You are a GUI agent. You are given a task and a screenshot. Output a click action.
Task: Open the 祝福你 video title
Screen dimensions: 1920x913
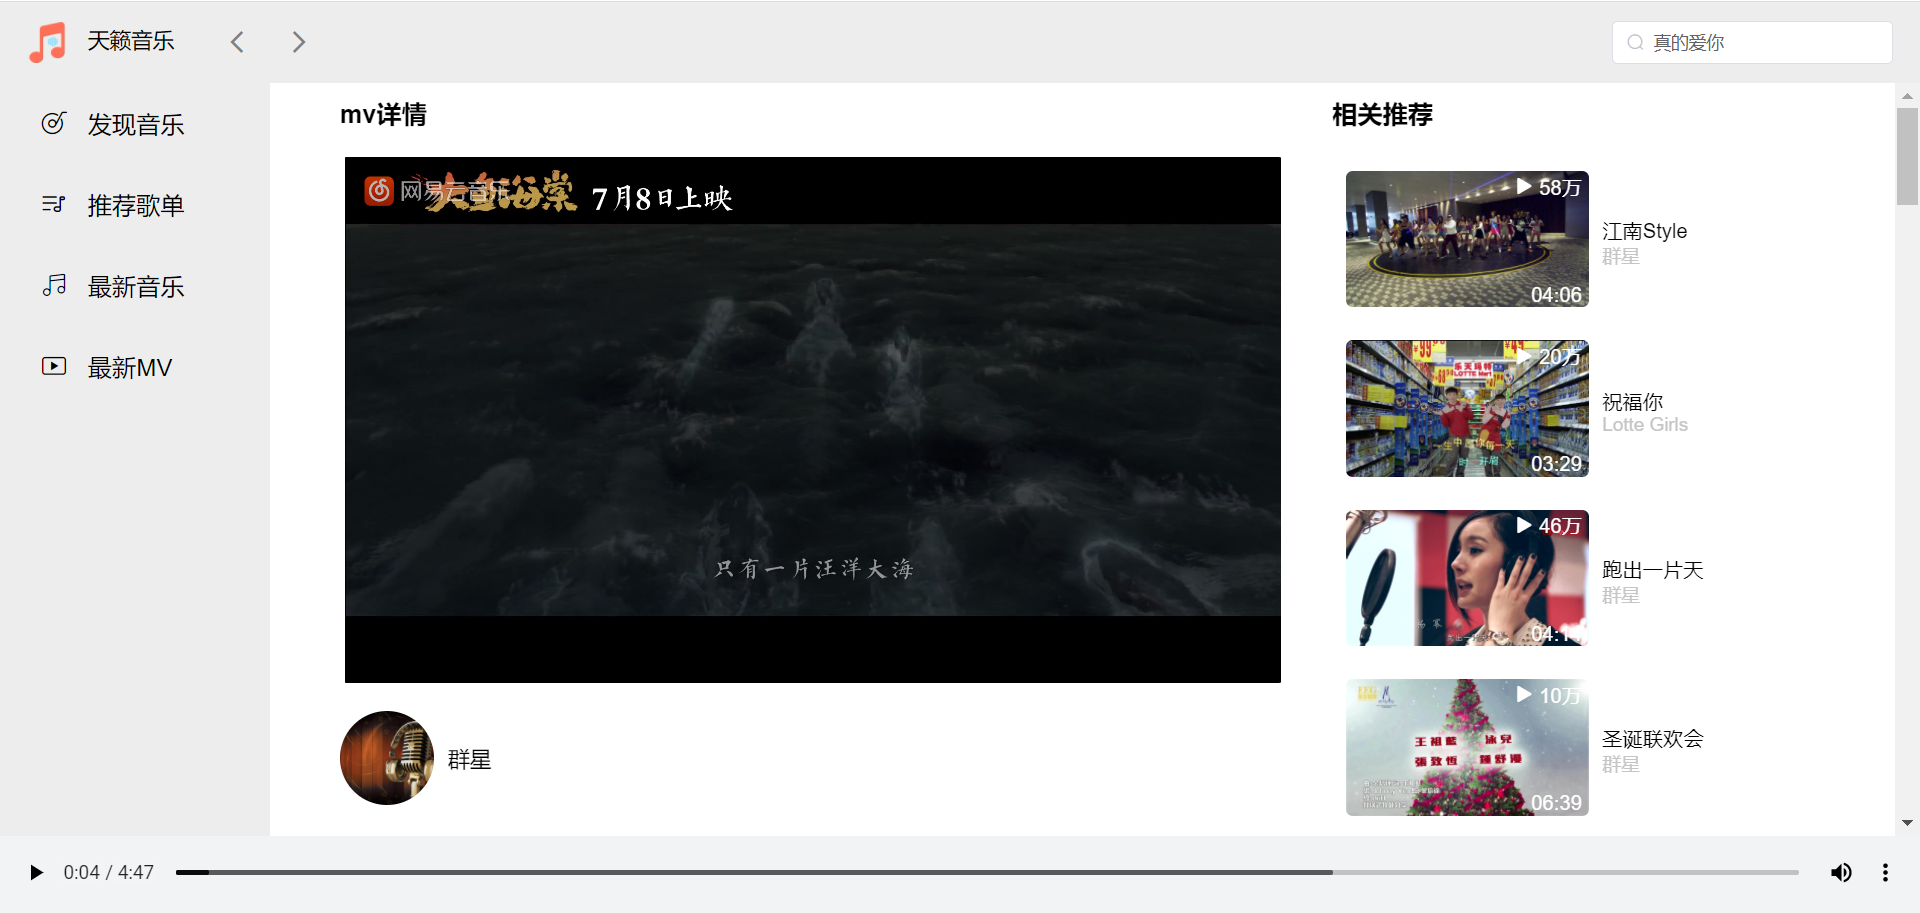coord(1632,402)
